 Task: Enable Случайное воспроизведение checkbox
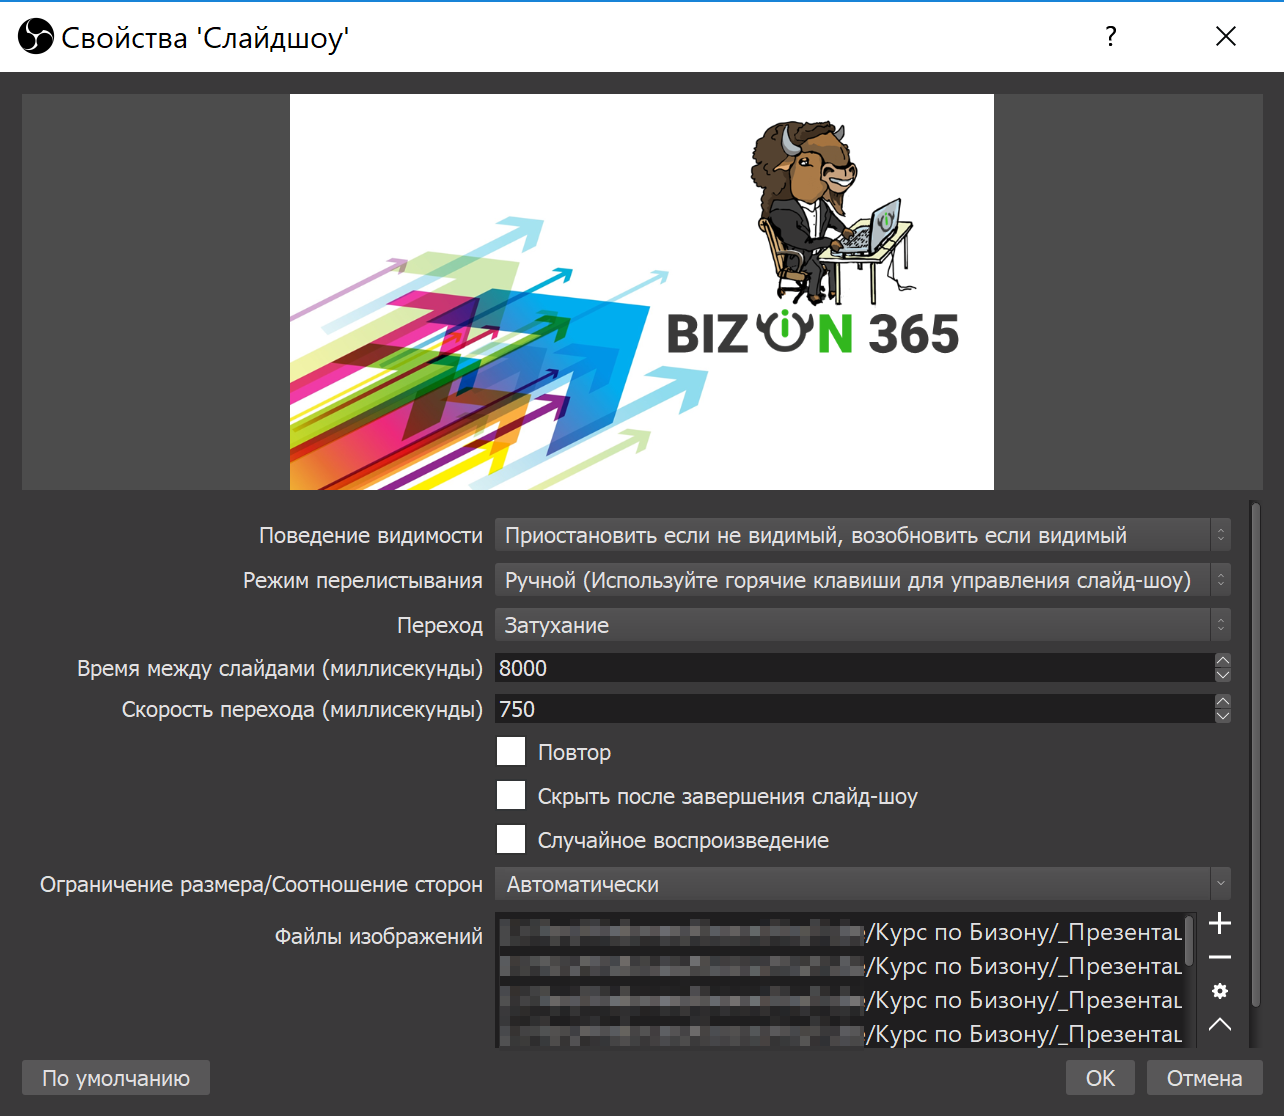[x=511, y=840]
